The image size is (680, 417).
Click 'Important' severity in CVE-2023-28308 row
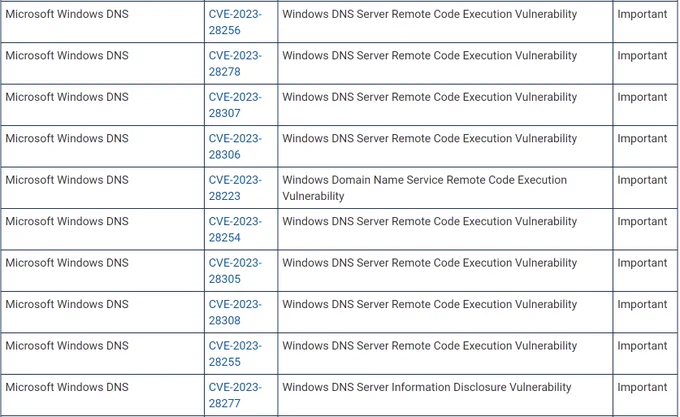tap(642, 304)
